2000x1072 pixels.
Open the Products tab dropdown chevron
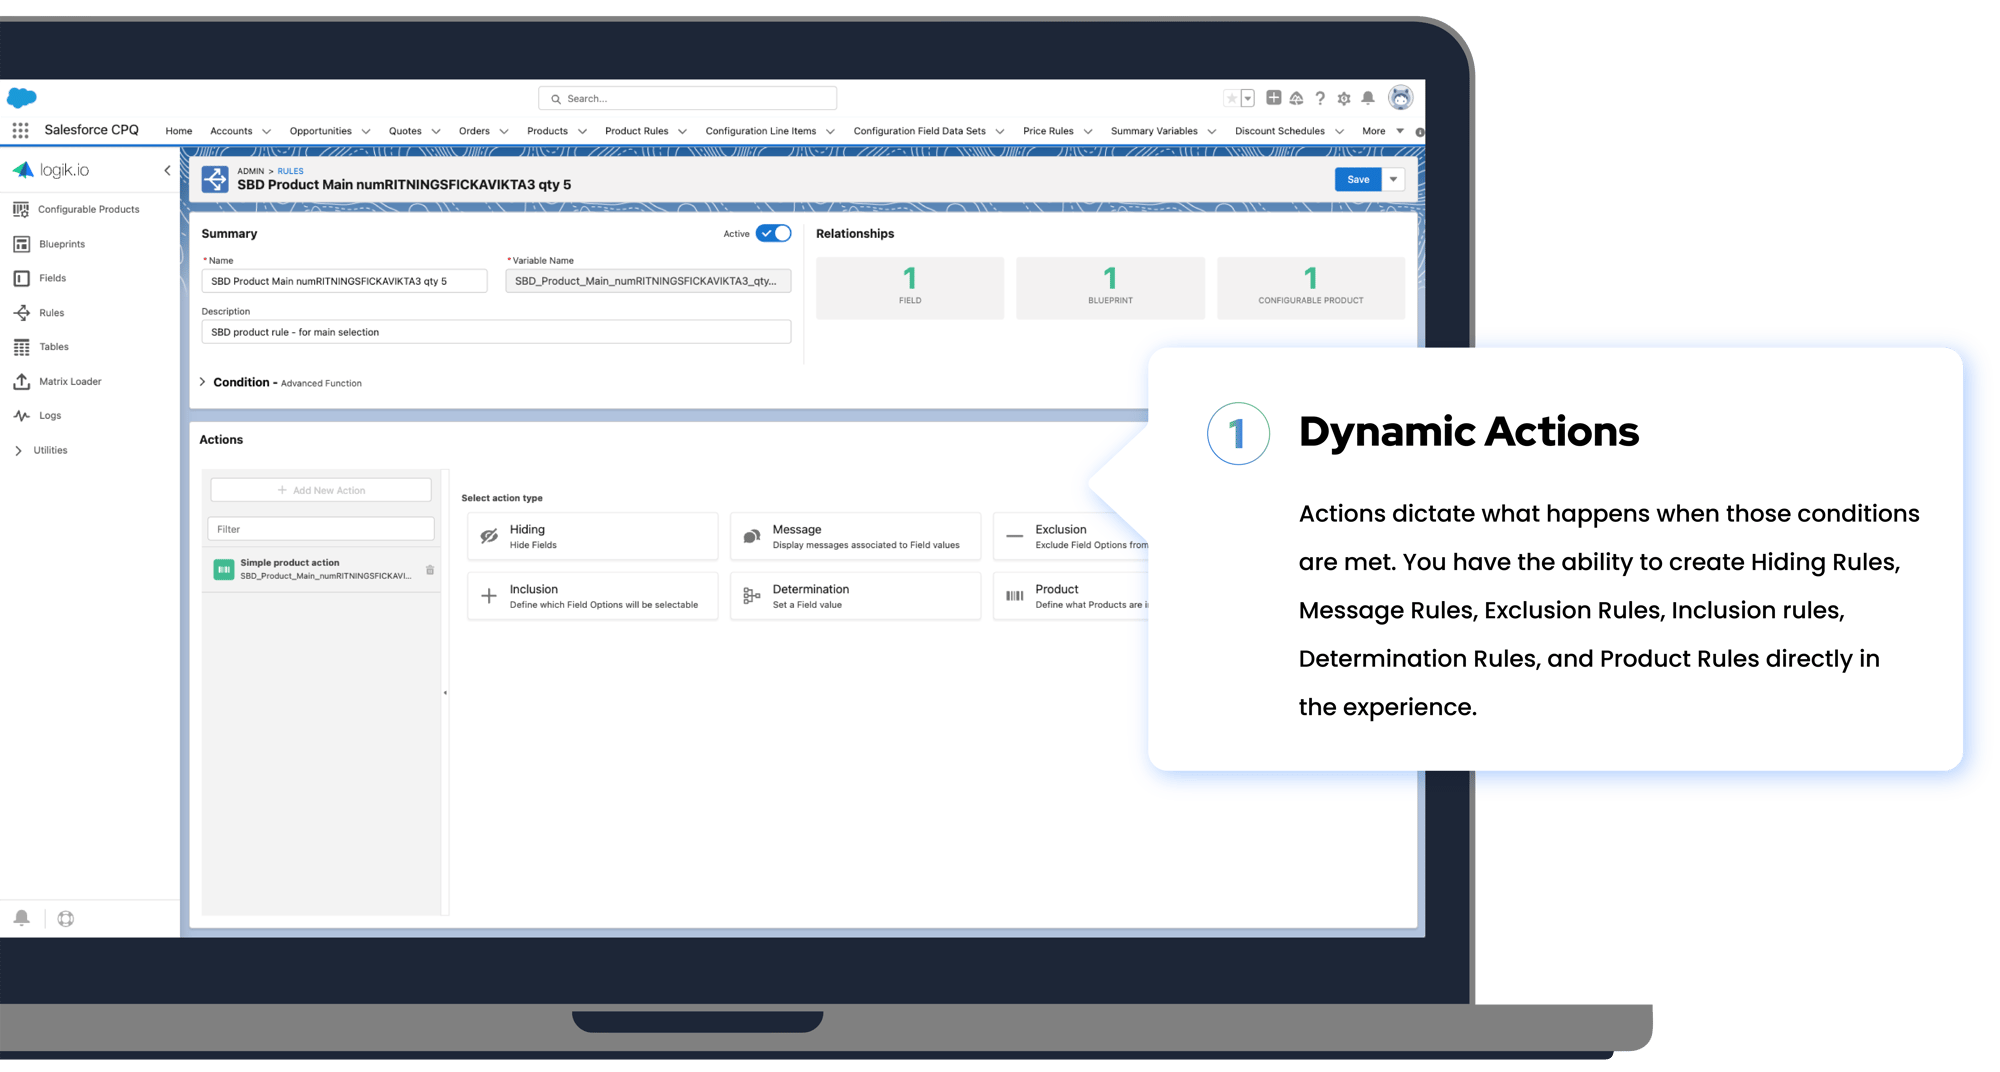[582, 131]
